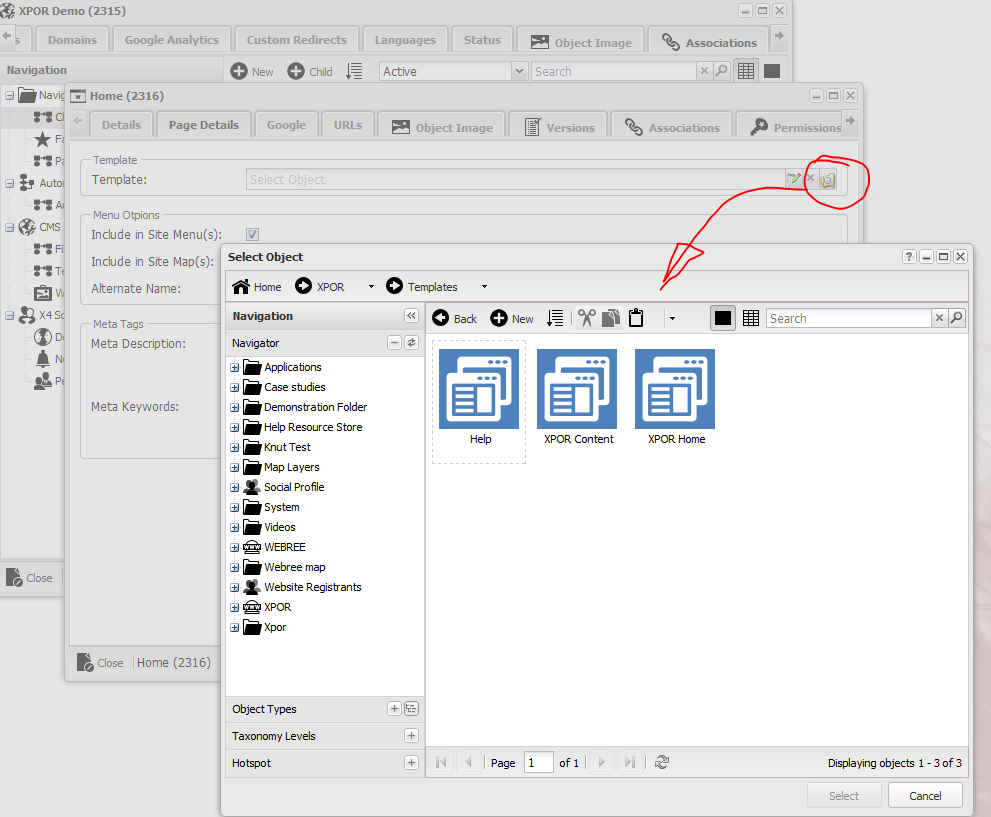Open the Active status dropdown in XPOR Demo
The height and width of the screenshot is (817, 991).
[519, 71]
